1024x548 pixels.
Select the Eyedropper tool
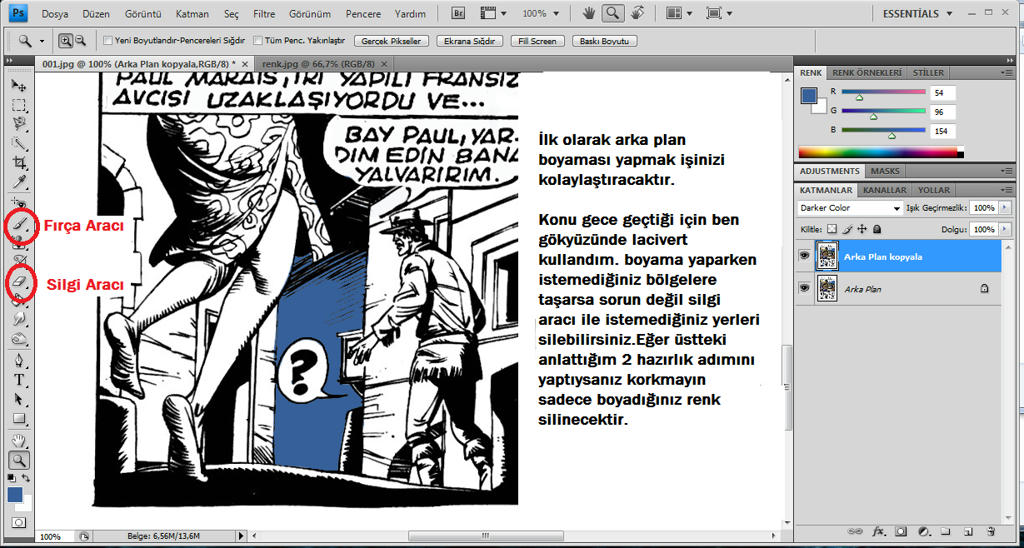(20, 181)
